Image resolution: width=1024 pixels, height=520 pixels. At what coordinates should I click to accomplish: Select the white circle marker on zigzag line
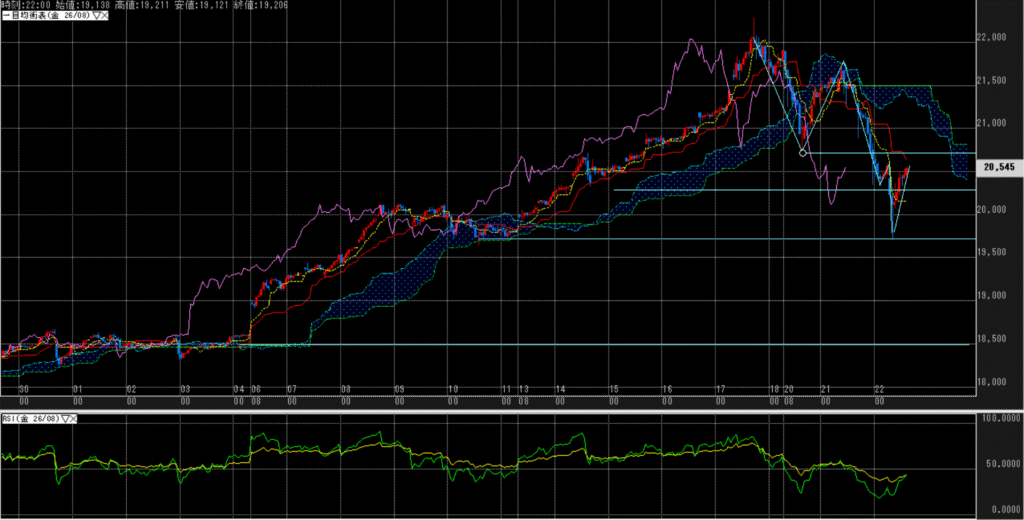point(803,153)
